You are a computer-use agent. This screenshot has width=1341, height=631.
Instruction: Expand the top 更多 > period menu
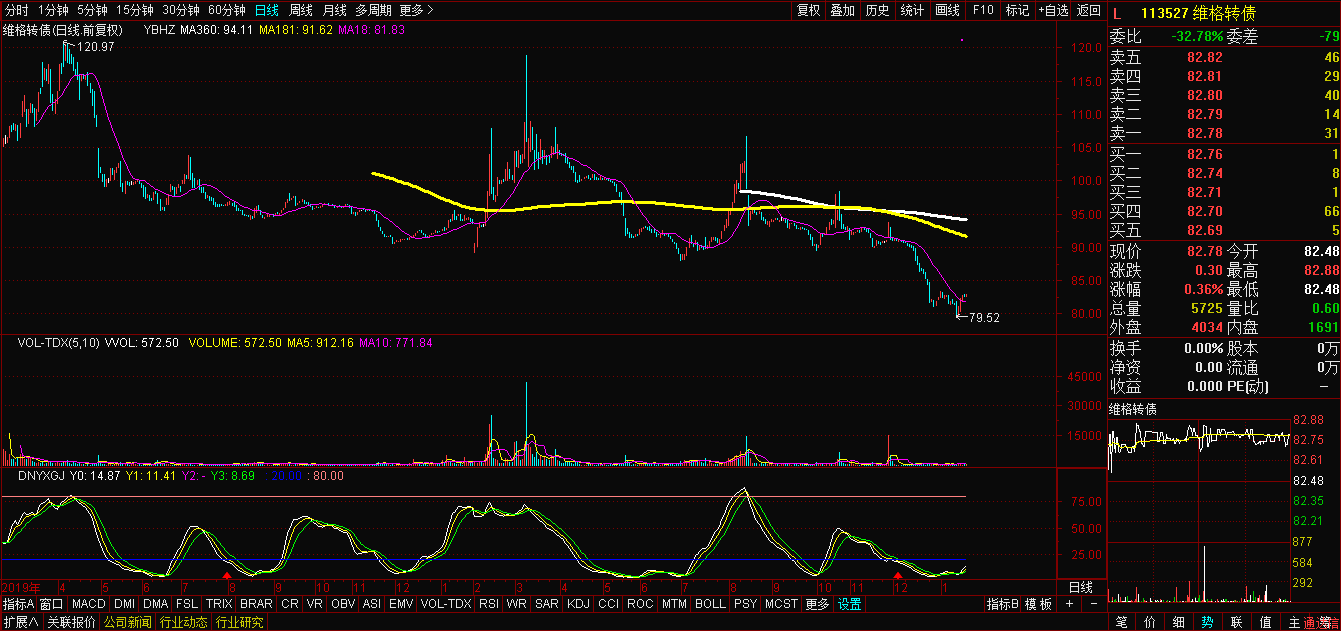pyautogui.click(x=416, y=10)
